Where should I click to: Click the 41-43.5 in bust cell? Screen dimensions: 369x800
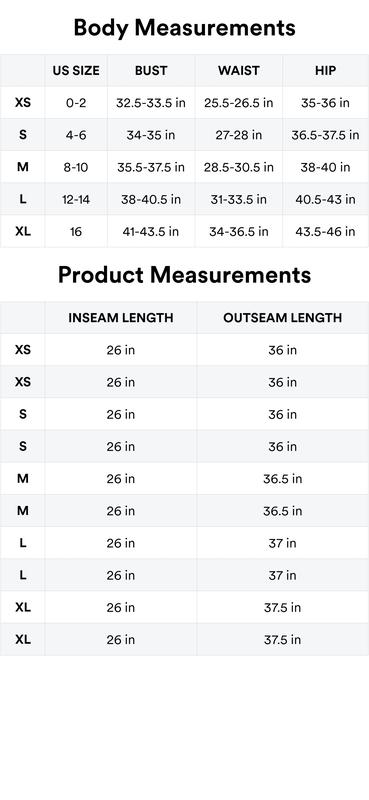(x=151, y=232)
